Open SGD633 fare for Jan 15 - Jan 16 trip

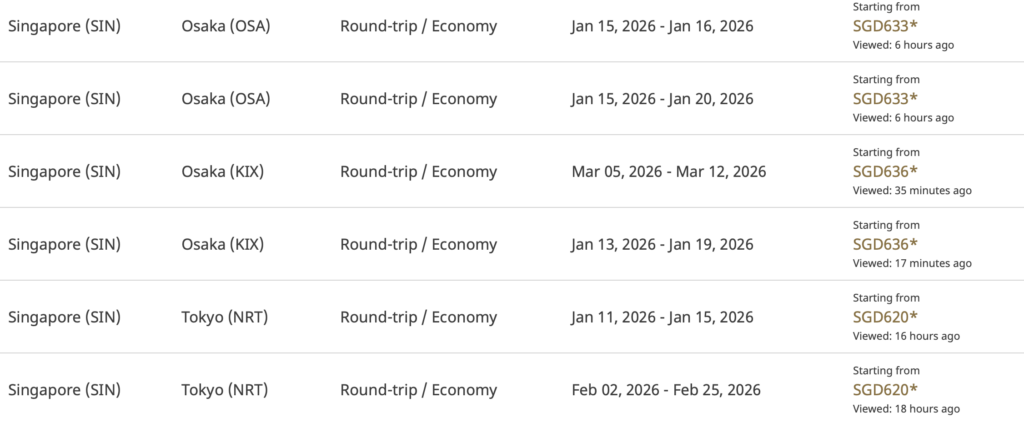pos(885,26)
